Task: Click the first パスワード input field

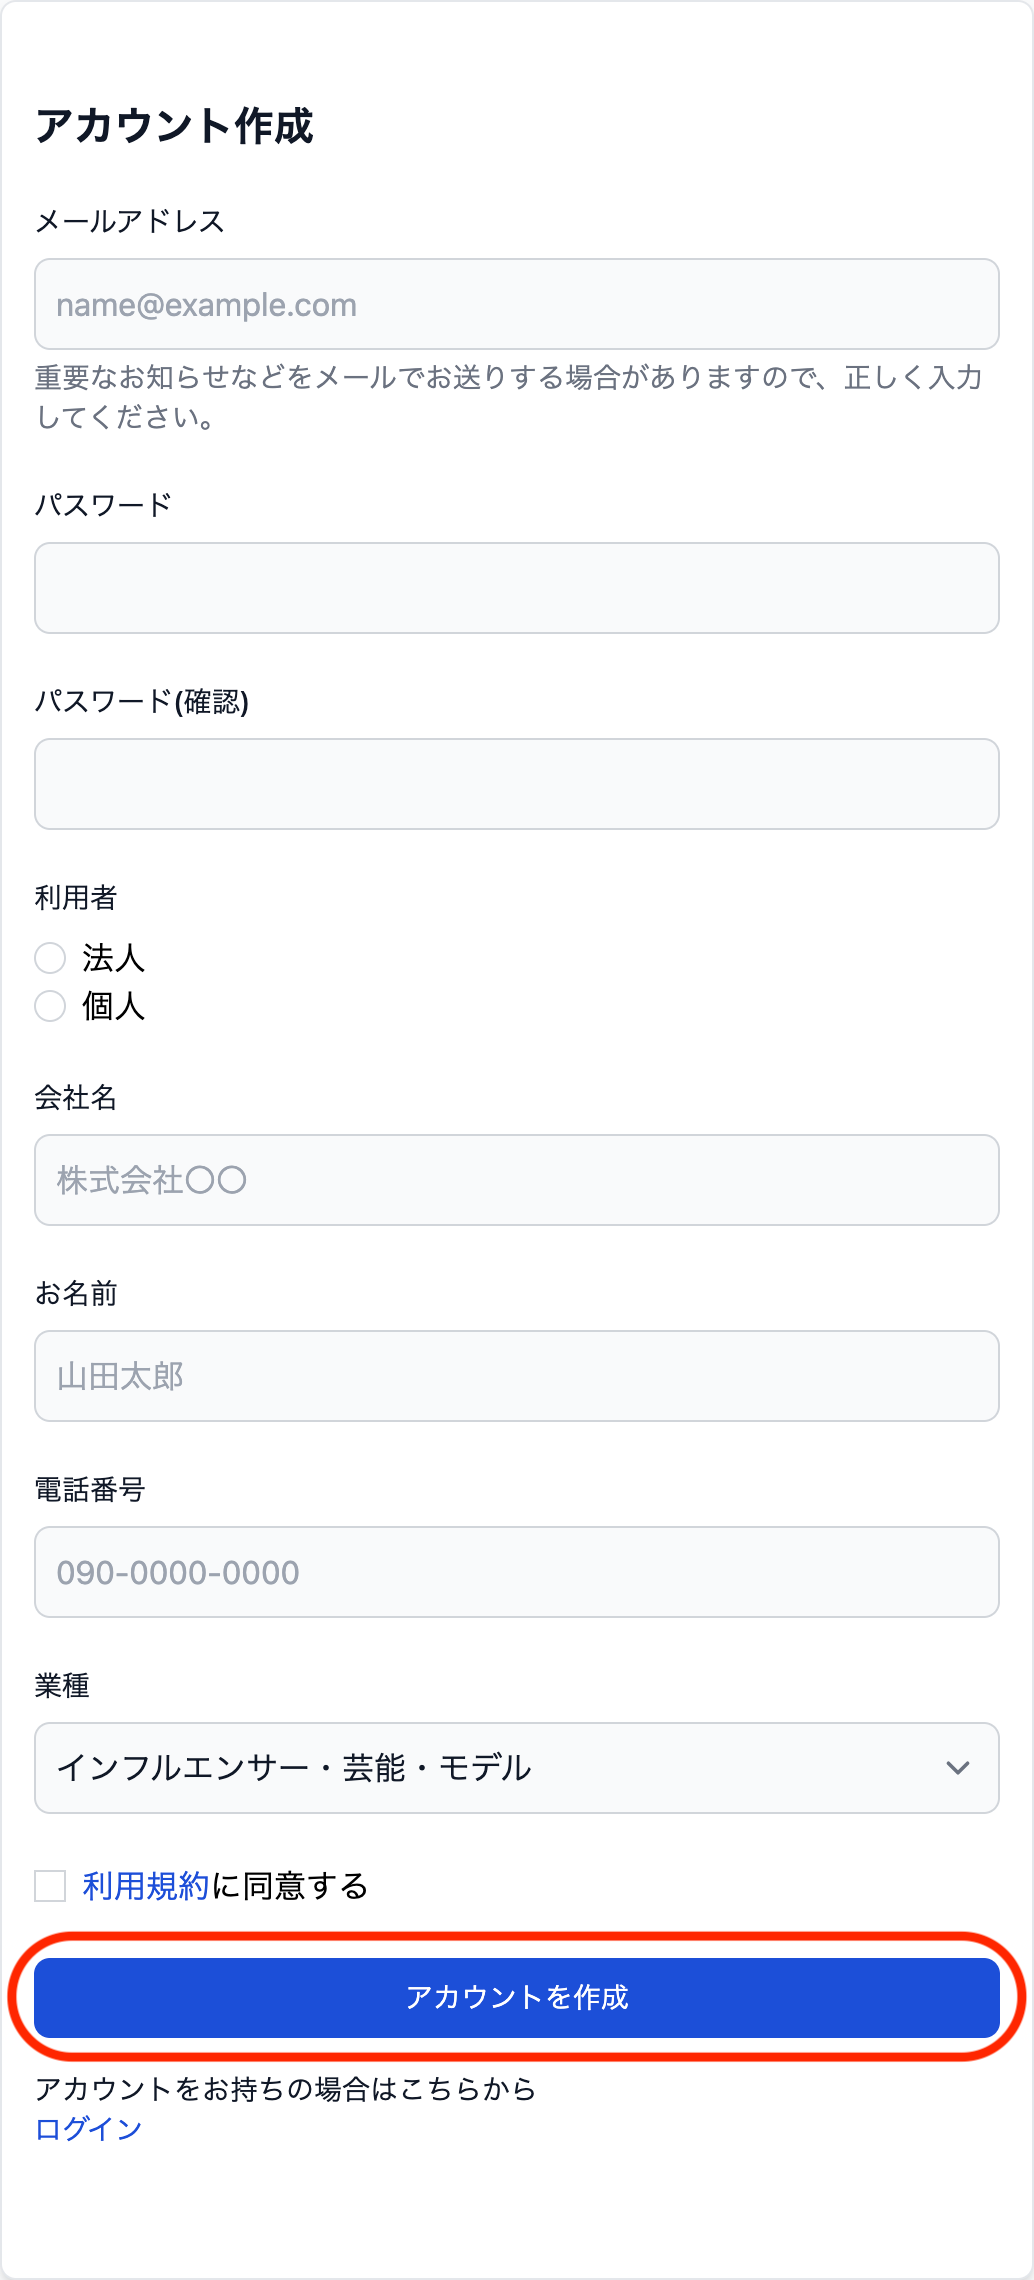Action: click(x=516, y=588)
